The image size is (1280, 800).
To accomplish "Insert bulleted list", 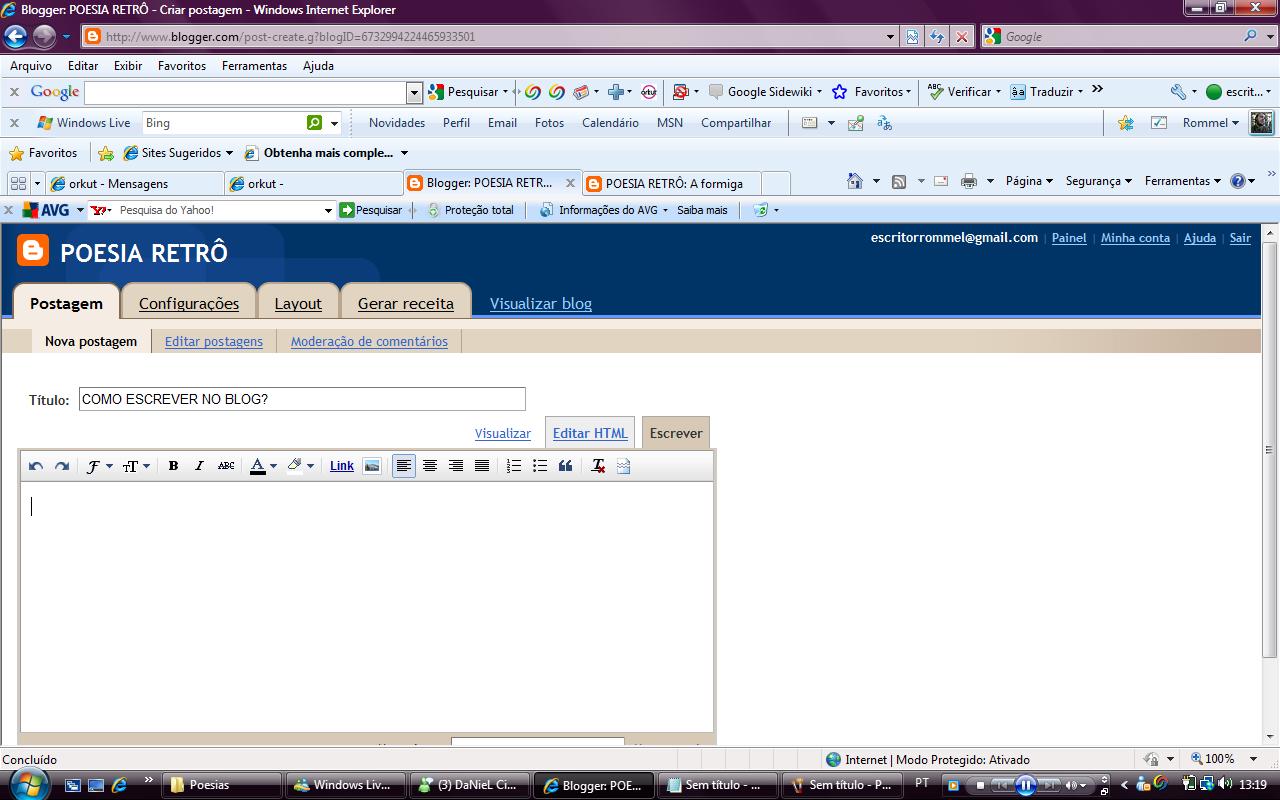I will coord(540,466).
